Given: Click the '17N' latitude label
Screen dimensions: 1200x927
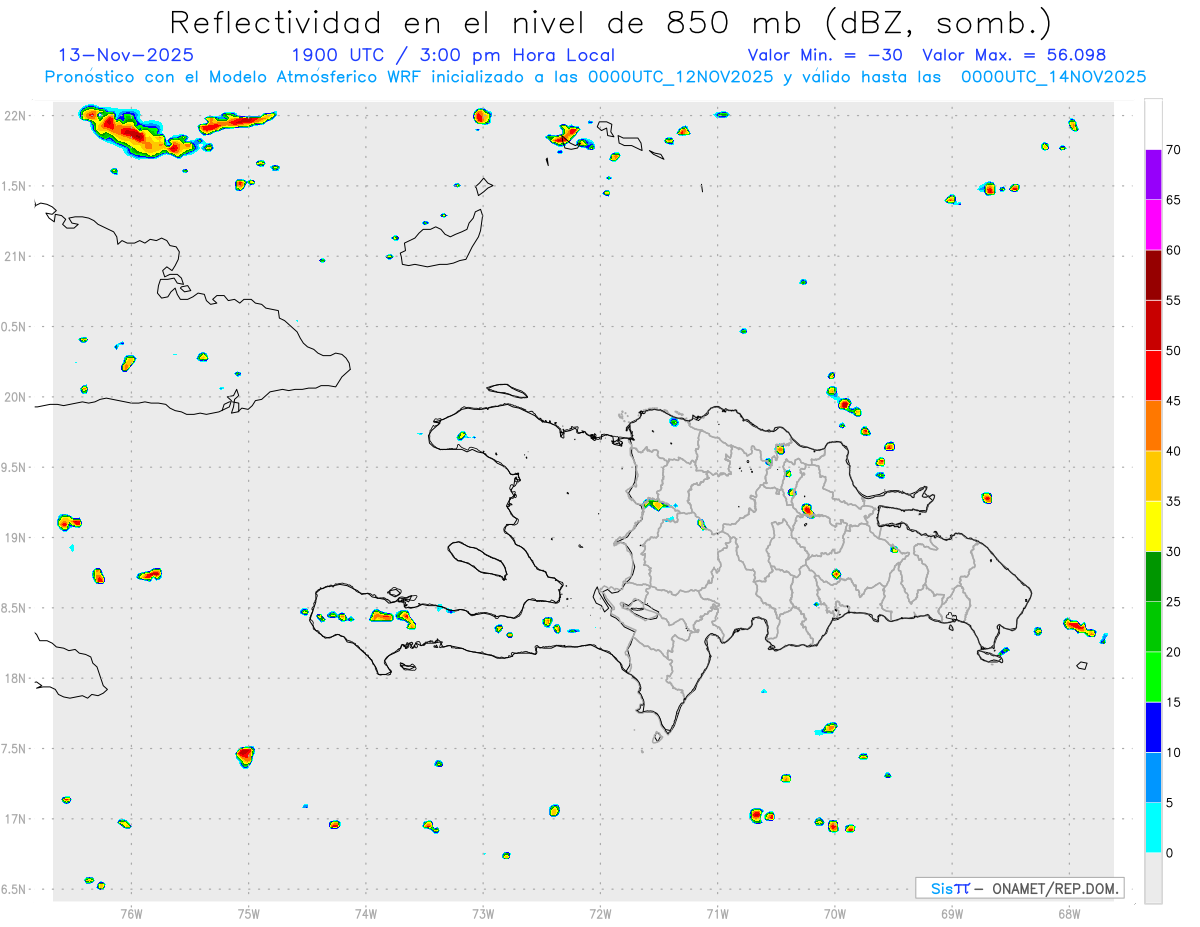Looking at the screenshot, I should tap(15, 819).
